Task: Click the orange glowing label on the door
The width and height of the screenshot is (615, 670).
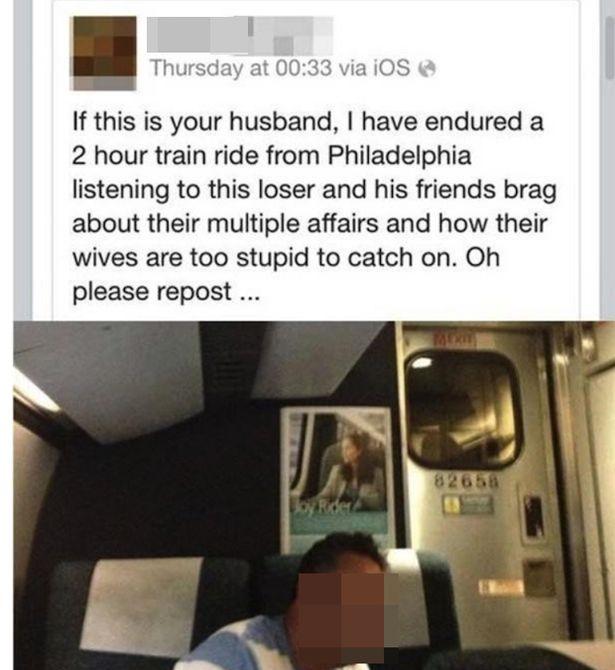Action: point(501,588)
